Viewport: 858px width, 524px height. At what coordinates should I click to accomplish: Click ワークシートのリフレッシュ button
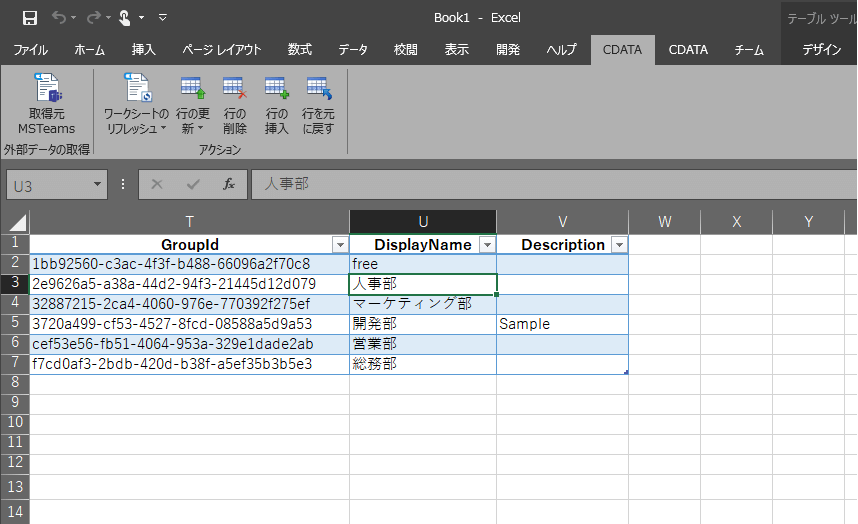136,104
